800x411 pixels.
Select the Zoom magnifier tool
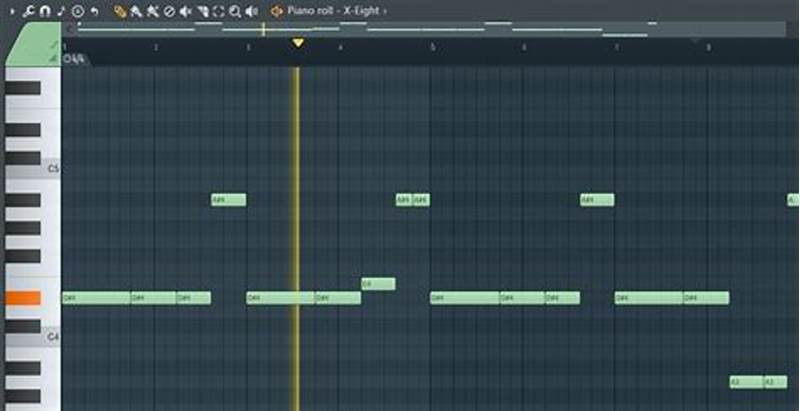[235, 11]
